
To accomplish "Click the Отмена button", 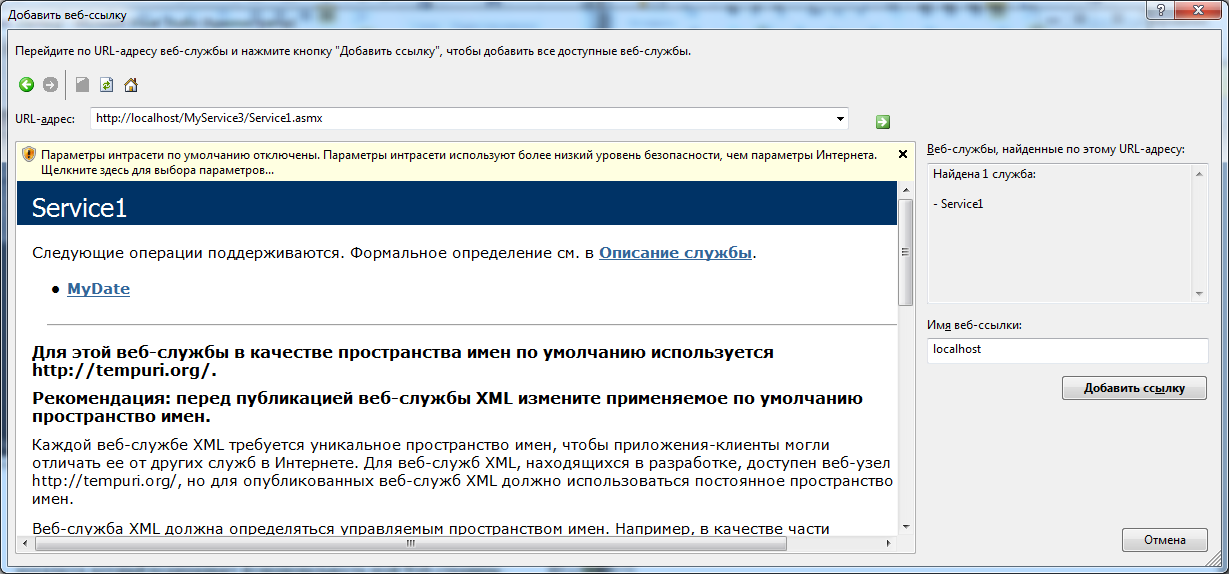I will pos(1165,540).
